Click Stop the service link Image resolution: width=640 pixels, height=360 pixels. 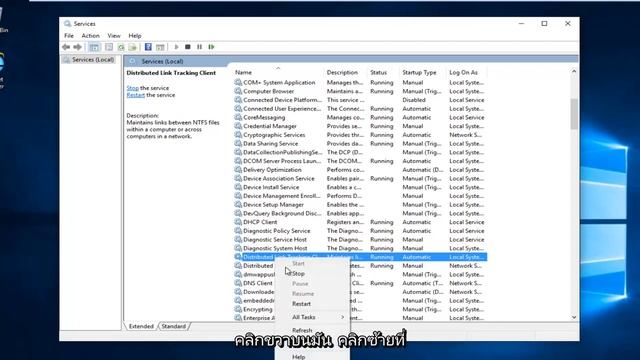[x=133, y=88]
